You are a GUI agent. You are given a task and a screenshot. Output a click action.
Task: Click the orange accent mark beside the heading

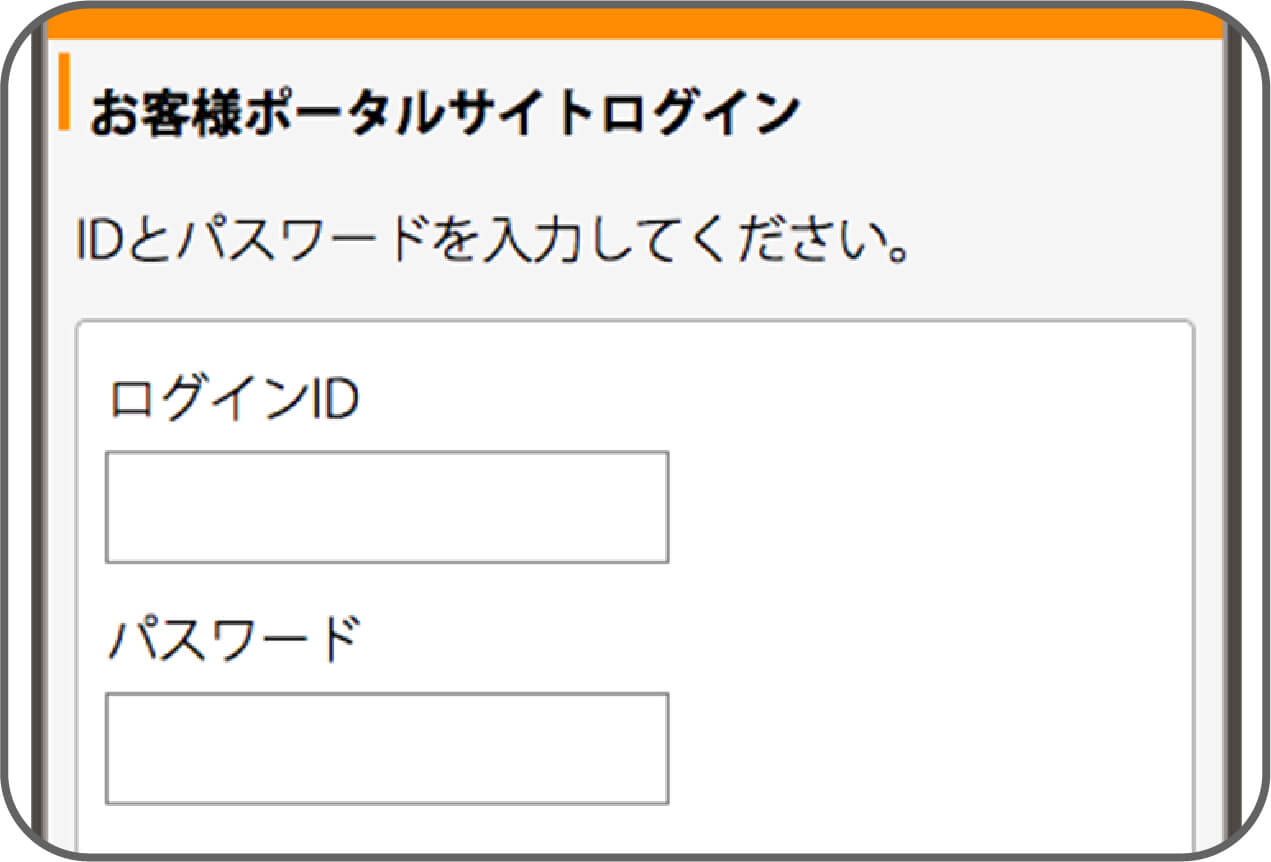point(66,98)
